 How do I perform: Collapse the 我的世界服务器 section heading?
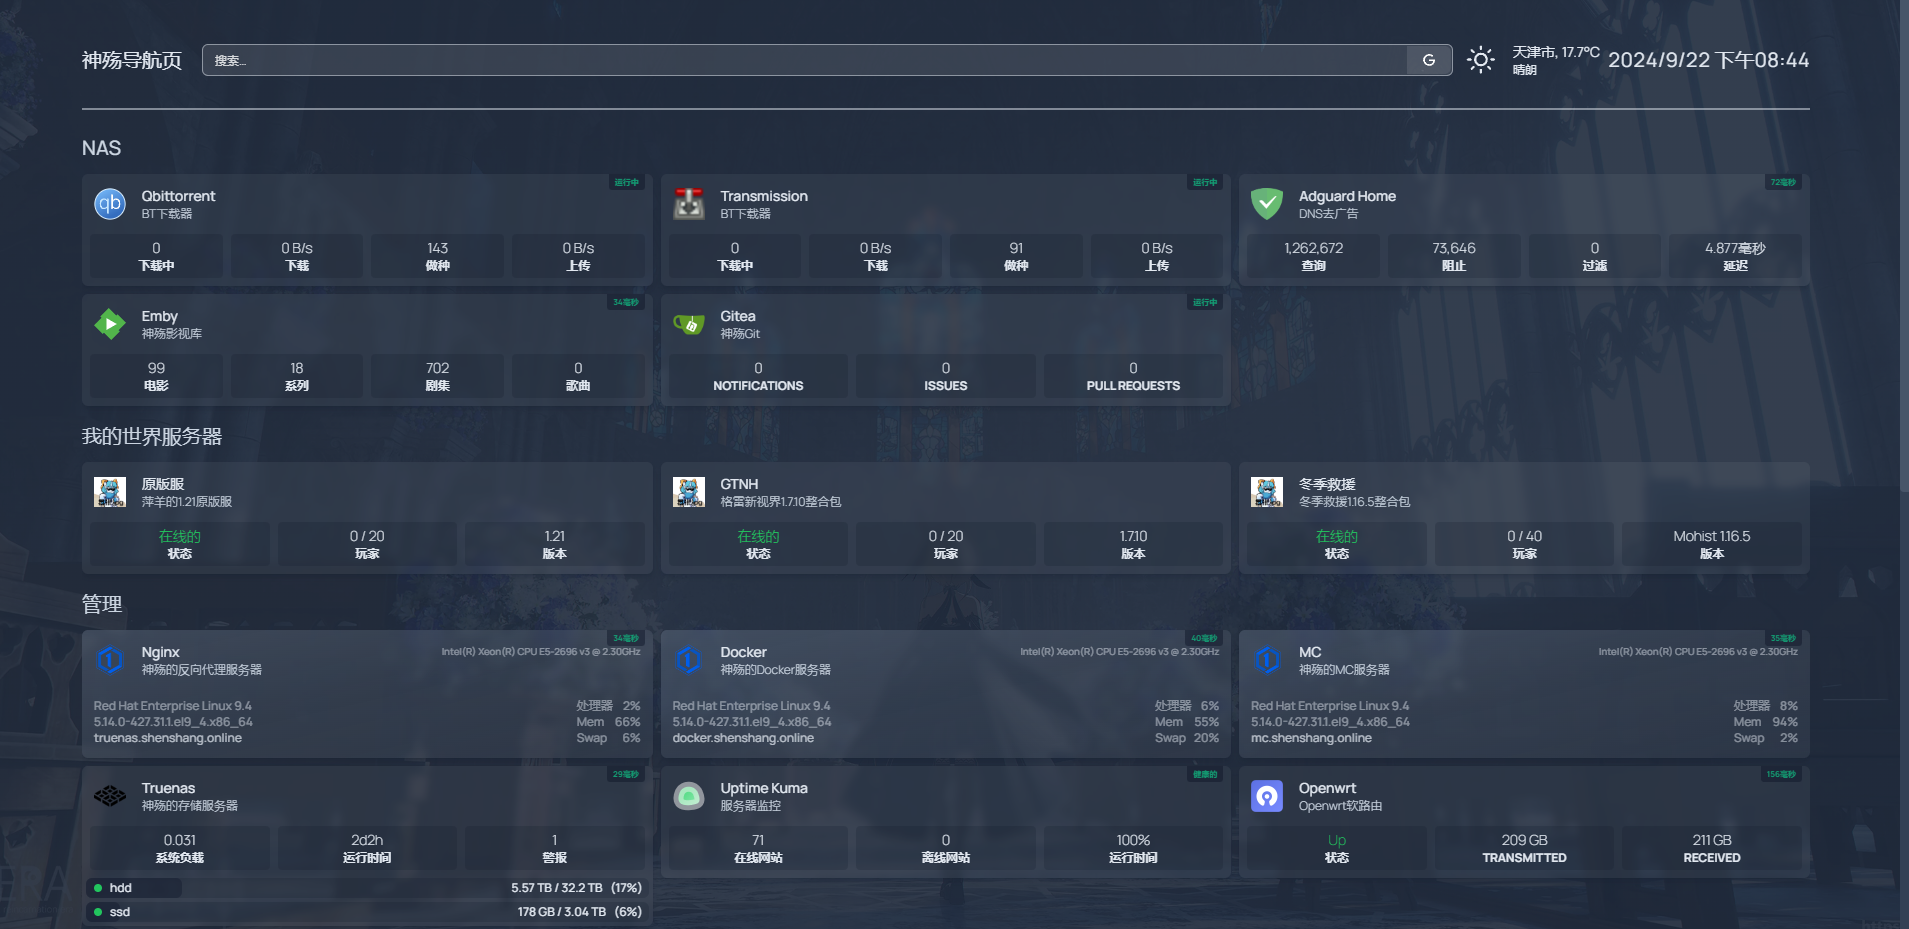coord(152,436)
